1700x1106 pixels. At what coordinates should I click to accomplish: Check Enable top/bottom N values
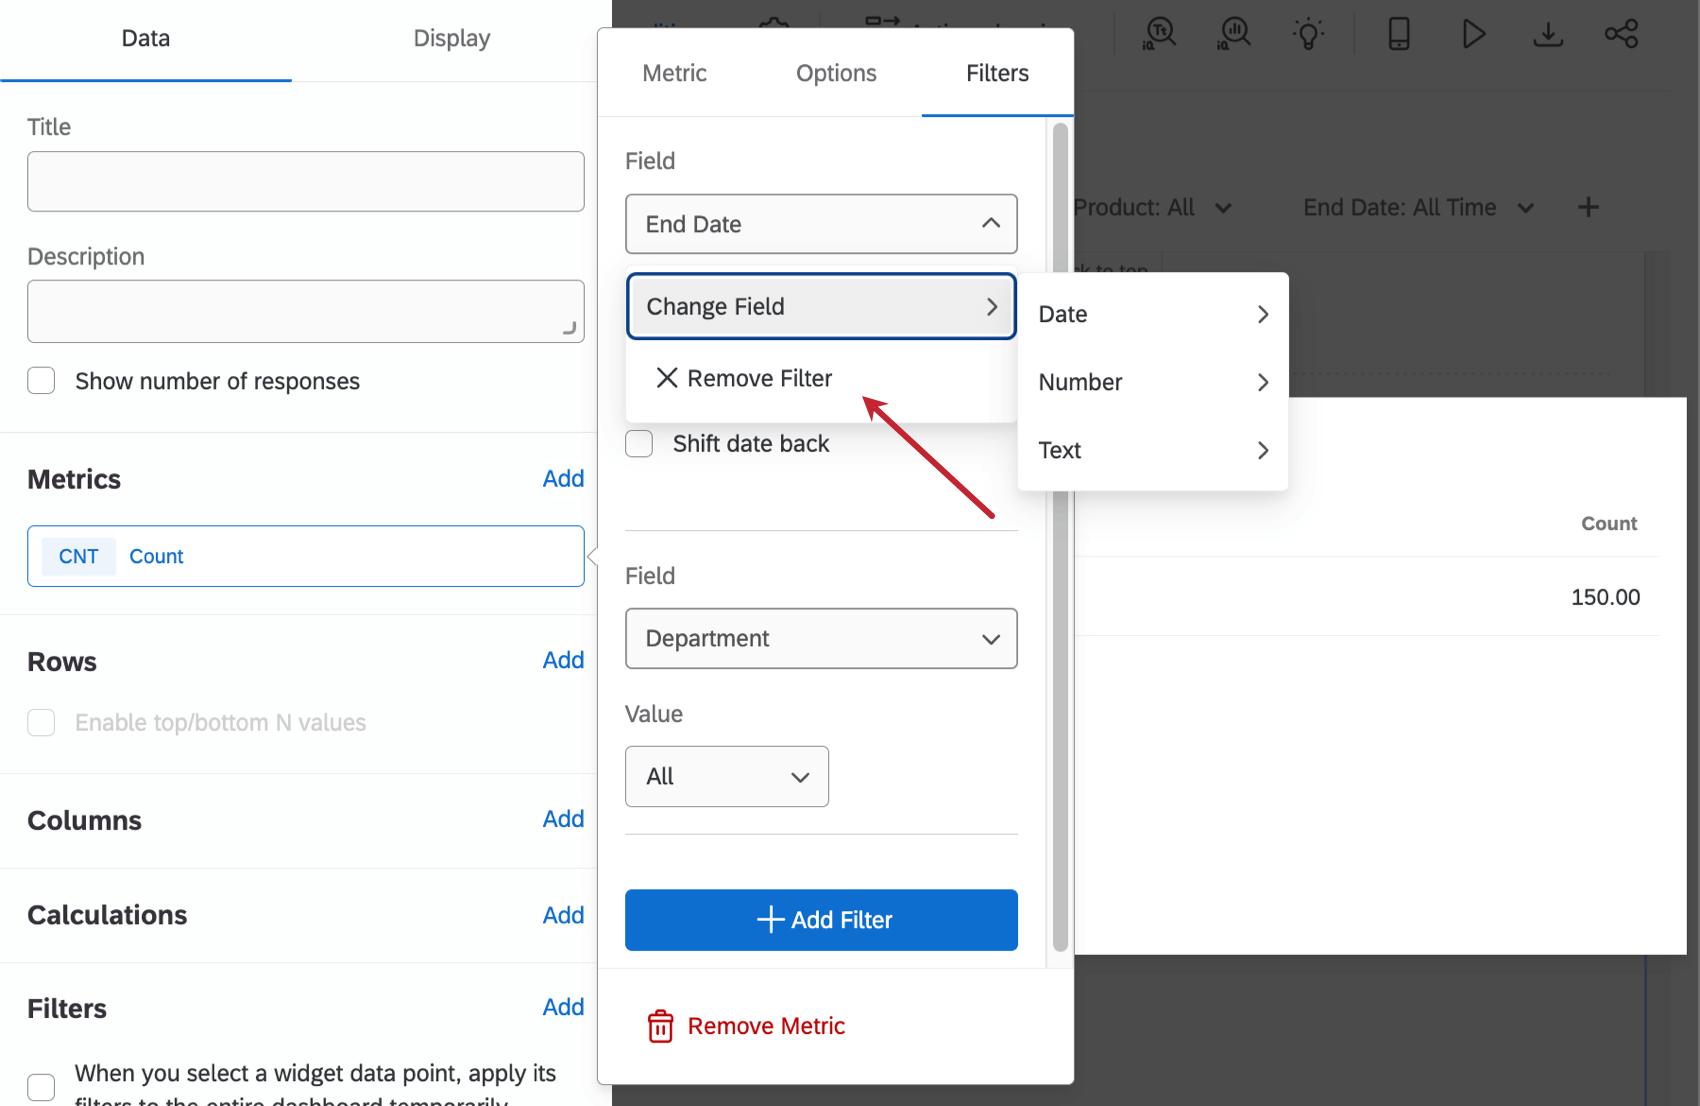click(41, 722)
